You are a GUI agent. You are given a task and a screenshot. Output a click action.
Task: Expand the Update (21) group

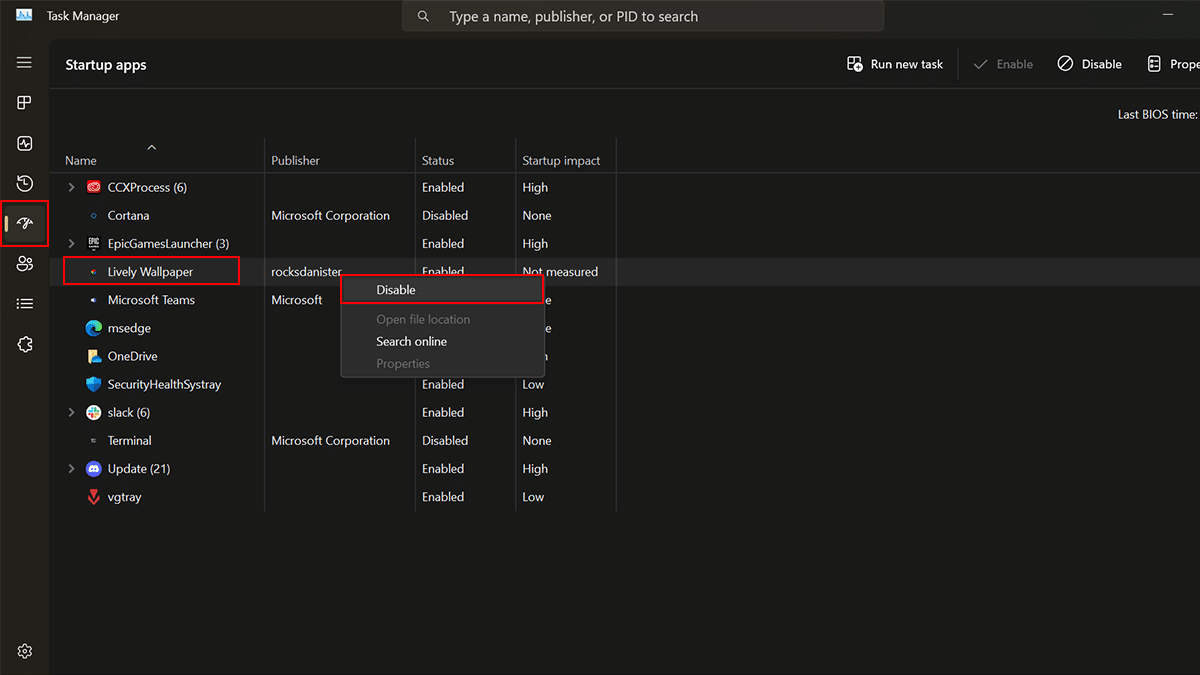pyautogui.click(x=71, y=469)
